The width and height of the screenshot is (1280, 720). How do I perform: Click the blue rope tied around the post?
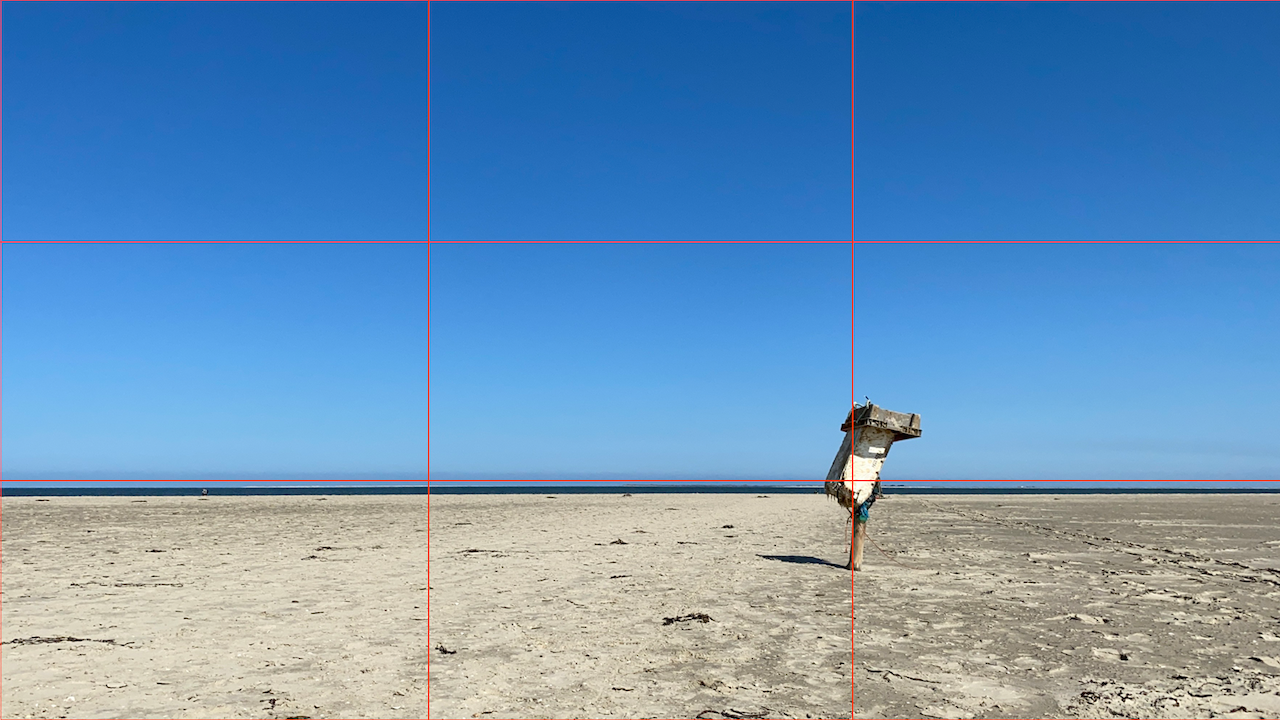pos(862,510)
